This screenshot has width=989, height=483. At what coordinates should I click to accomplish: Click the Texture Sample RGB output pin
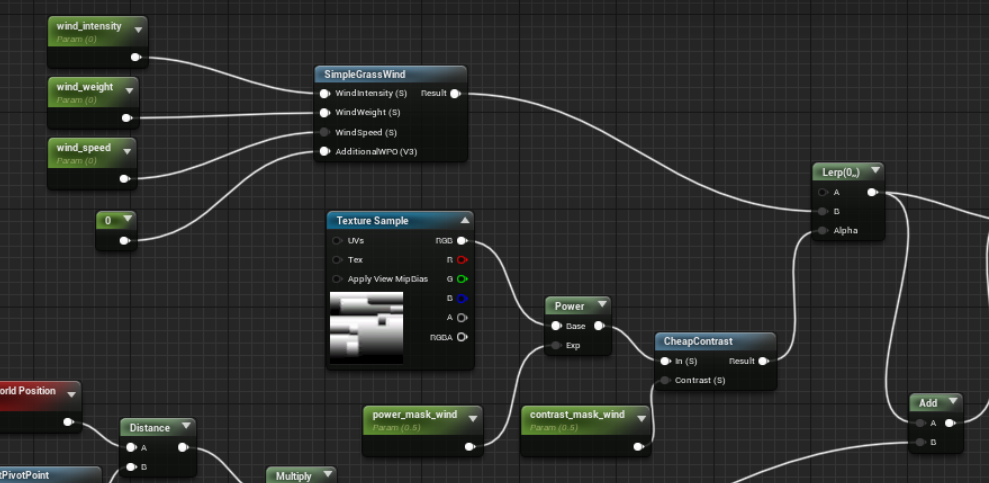point(462,240)
